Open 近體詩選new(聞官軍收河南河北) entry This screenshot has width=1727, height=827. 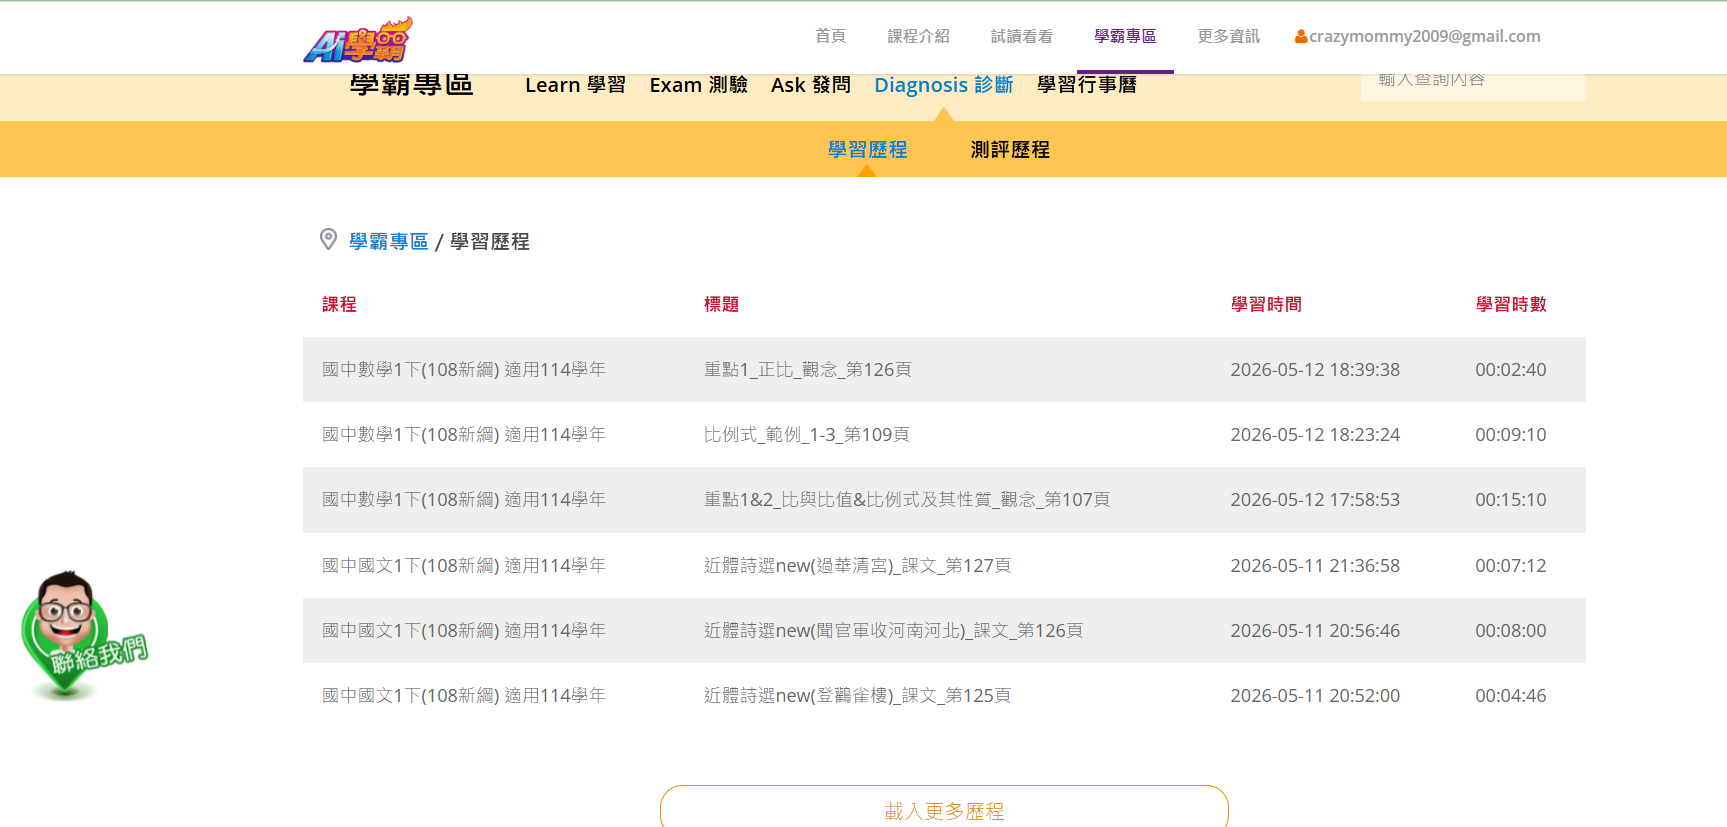coord(893,630)
